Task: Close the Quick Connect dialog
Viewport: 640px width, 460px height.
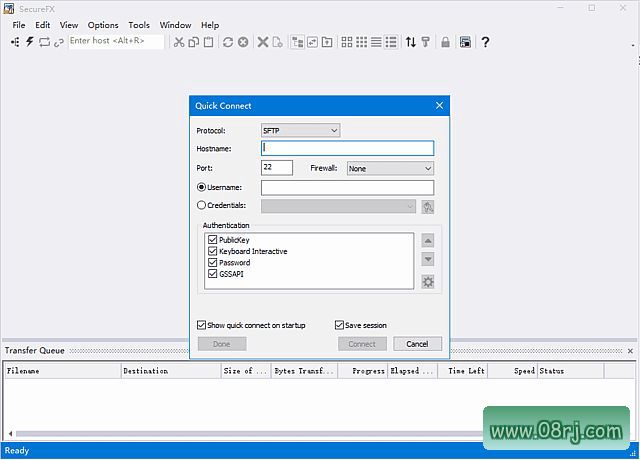Action: (439, 106)
